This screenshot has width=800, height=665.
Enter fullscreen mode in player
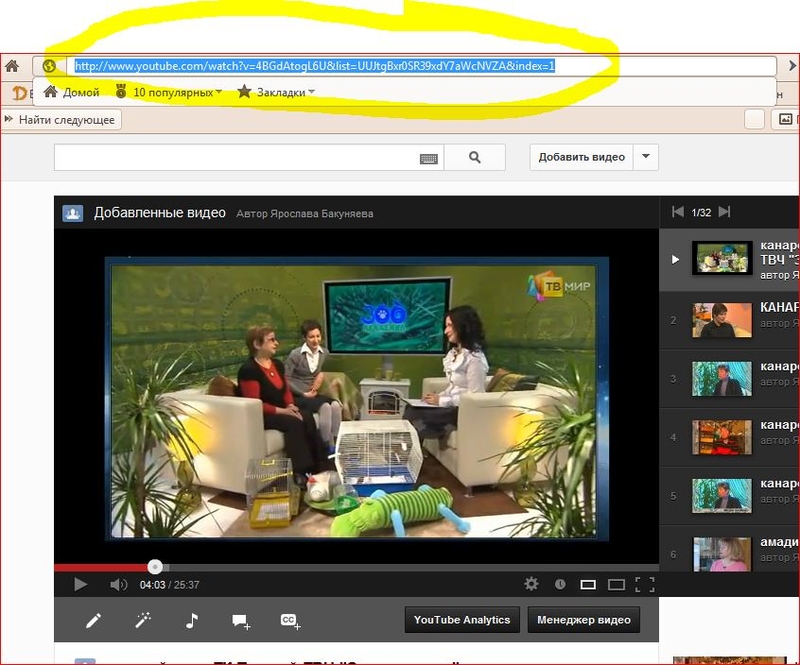click(x=645, y=584)
